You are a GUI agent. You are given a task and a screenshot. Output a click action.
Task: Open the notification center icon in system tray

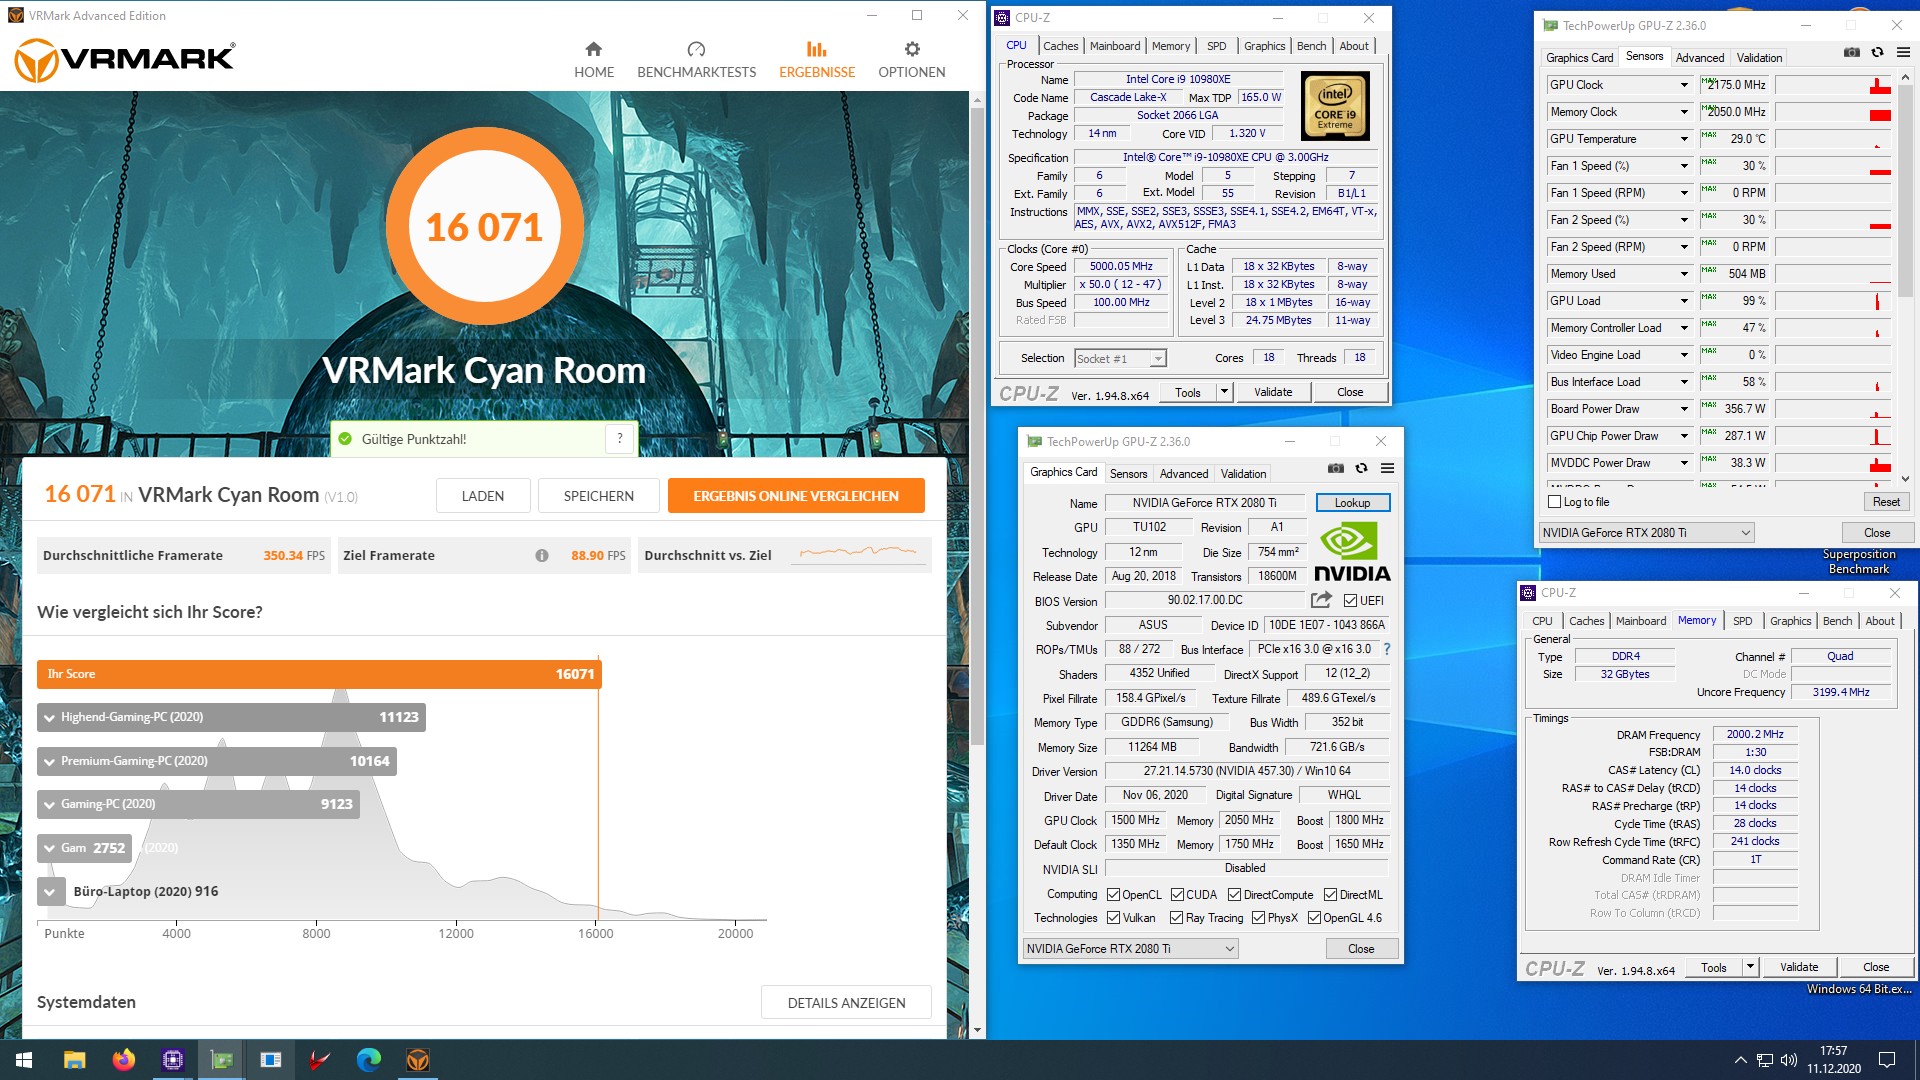pos(1887,1060)
